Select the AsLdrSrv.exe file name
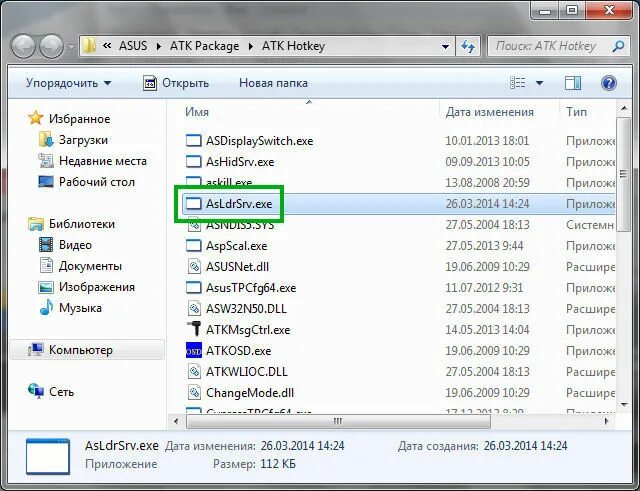This screenshot has height=491, width=640. point(239,203)
